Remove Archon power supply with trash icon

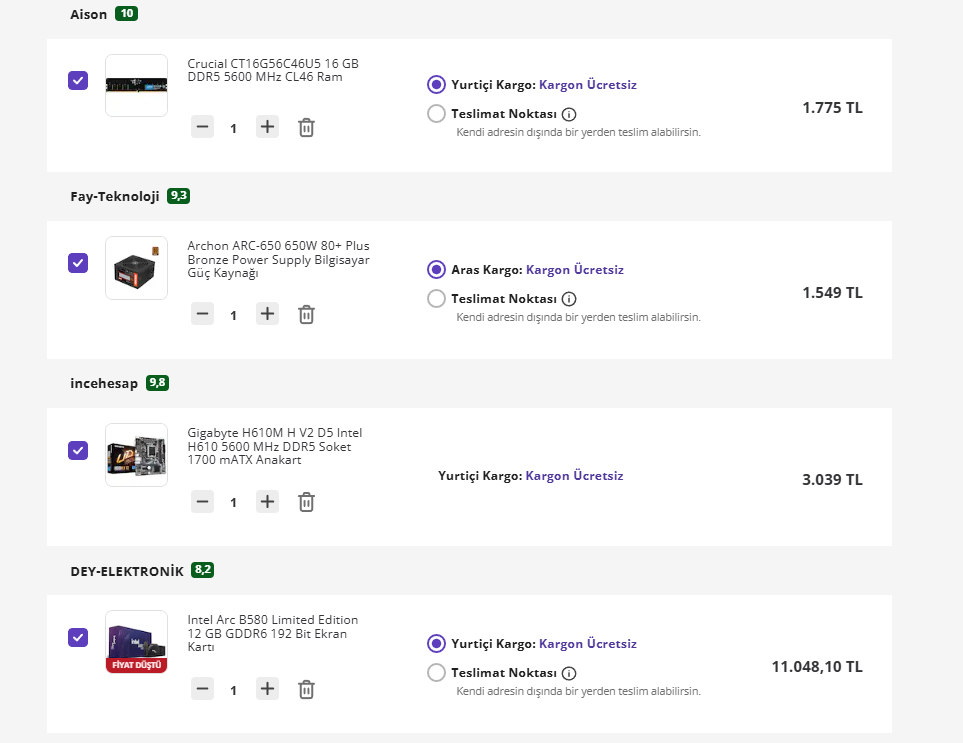click(x=307, y=314)
